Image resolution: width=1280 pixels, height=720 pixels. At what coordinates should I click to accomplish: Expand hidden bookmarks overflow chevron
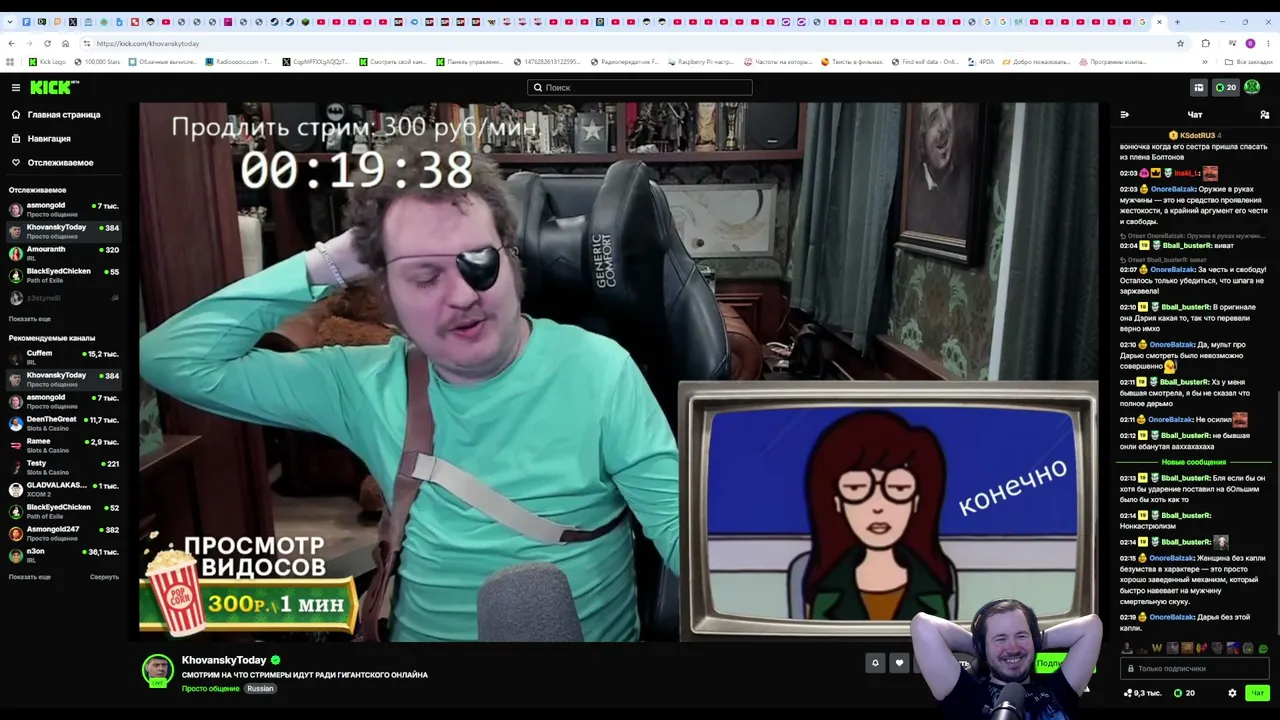(x=1206, y=62)
